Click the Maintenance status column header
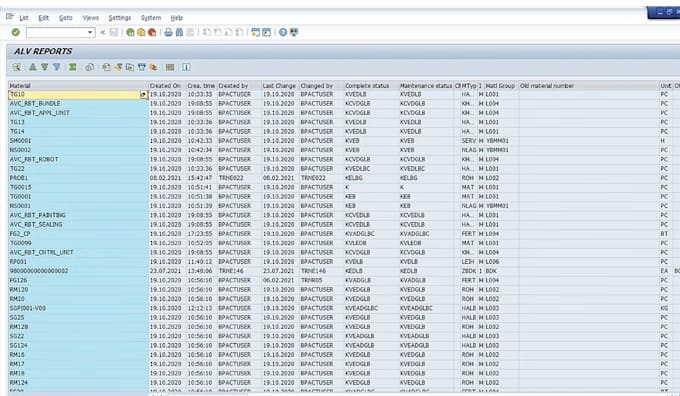Screen dimensions: 680x396 426,86
